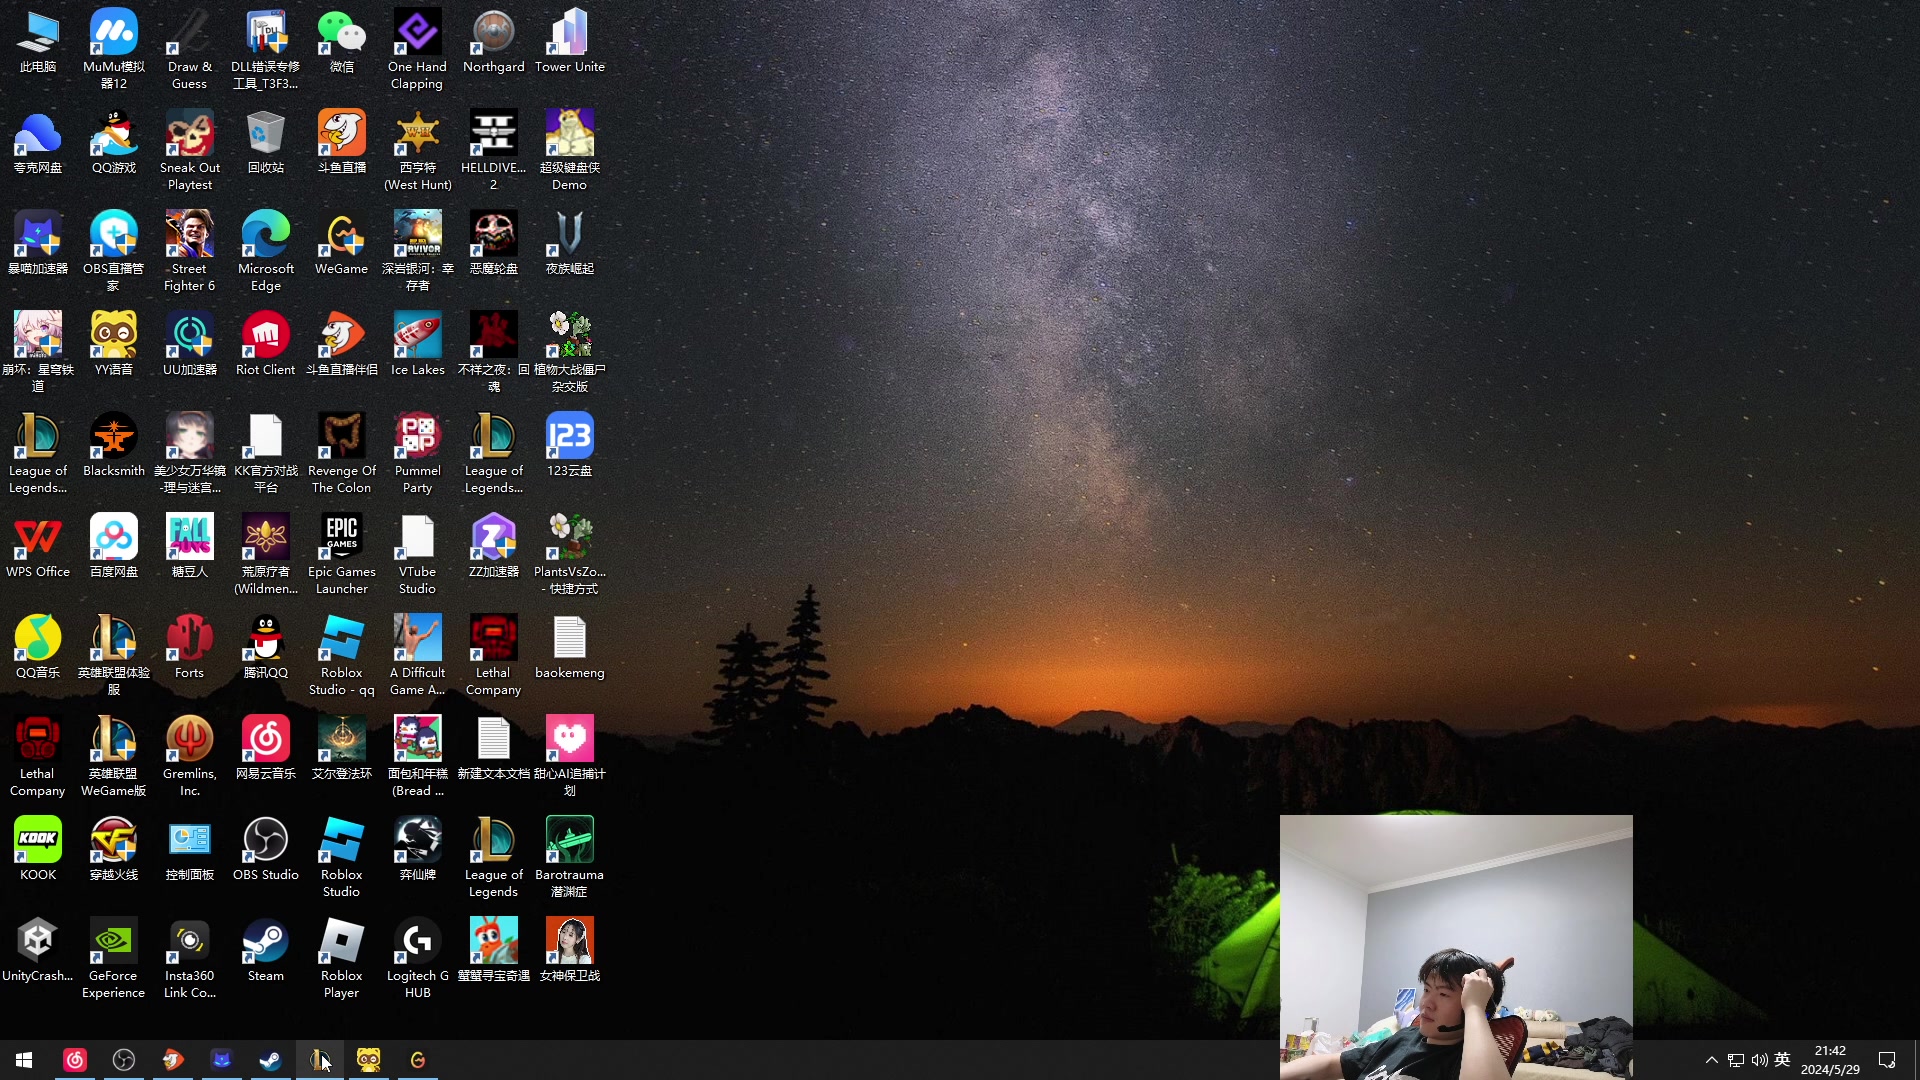Switch to NetEase Cloud Music in taskbar
The height and width of the screenshot is (1080, 1920).
[x=75, y=1060]
